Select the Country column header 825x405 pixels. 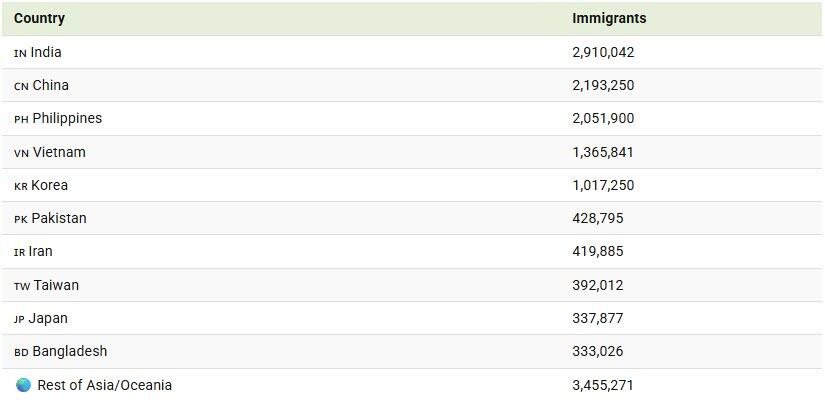click(x=39, y=18)
